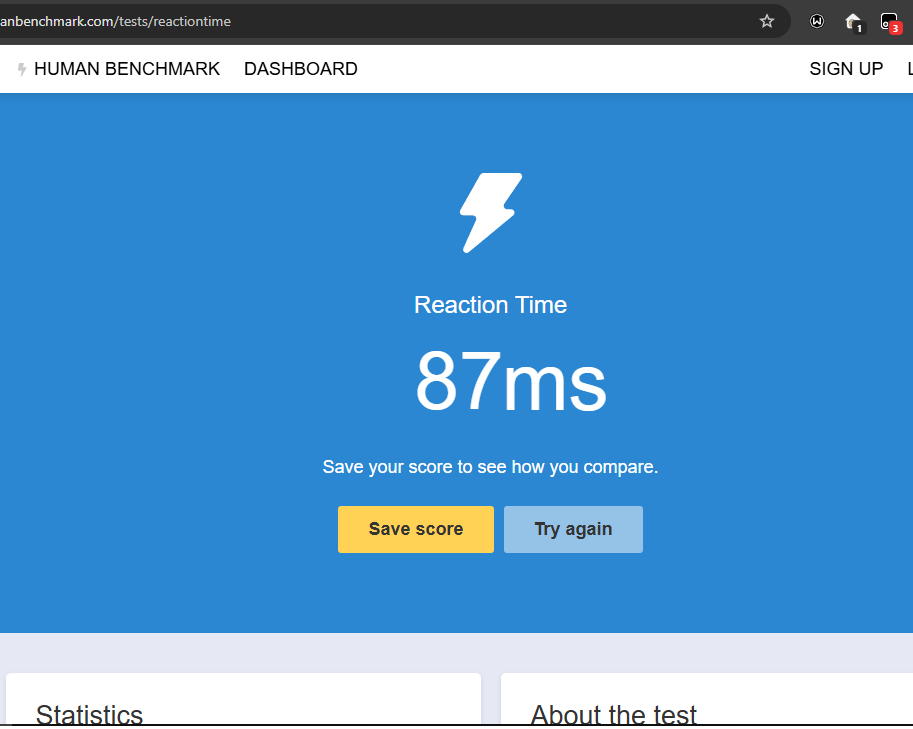This screenshot has height=729, width=913.
Task: Click 'Save your score to see how you compare.'
Action: pos(490,467)
